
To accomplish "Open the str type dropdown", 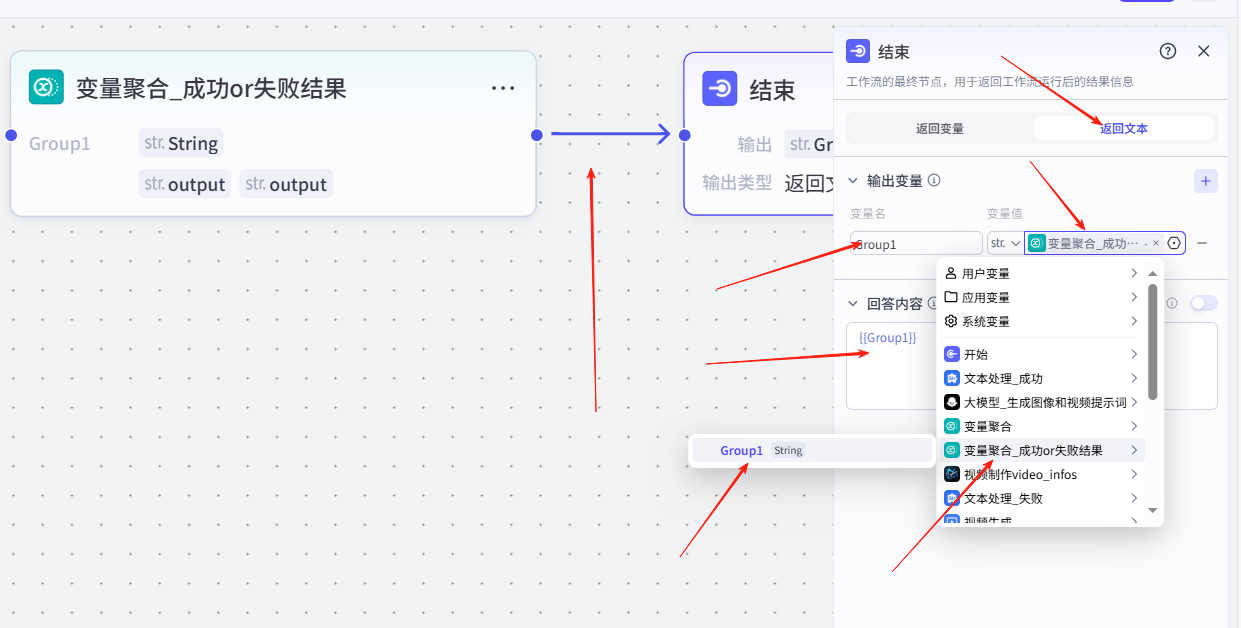I will pos(1004,243).
